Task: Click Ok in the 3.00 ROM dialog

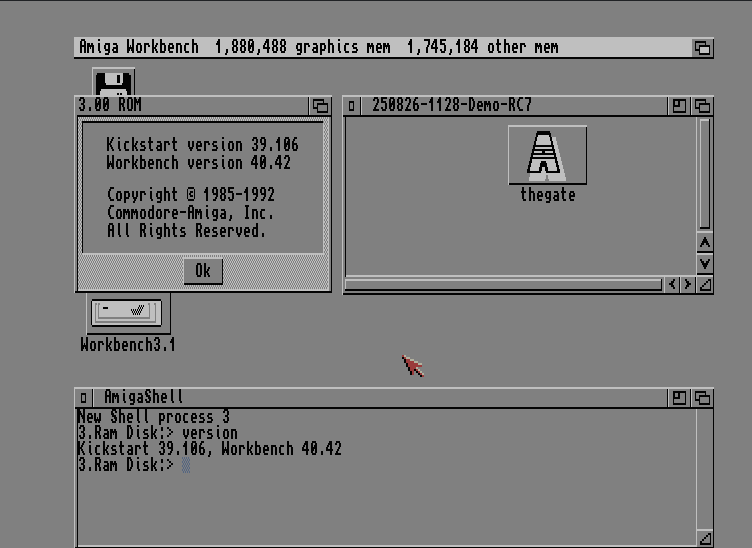Action: (203, 271)
